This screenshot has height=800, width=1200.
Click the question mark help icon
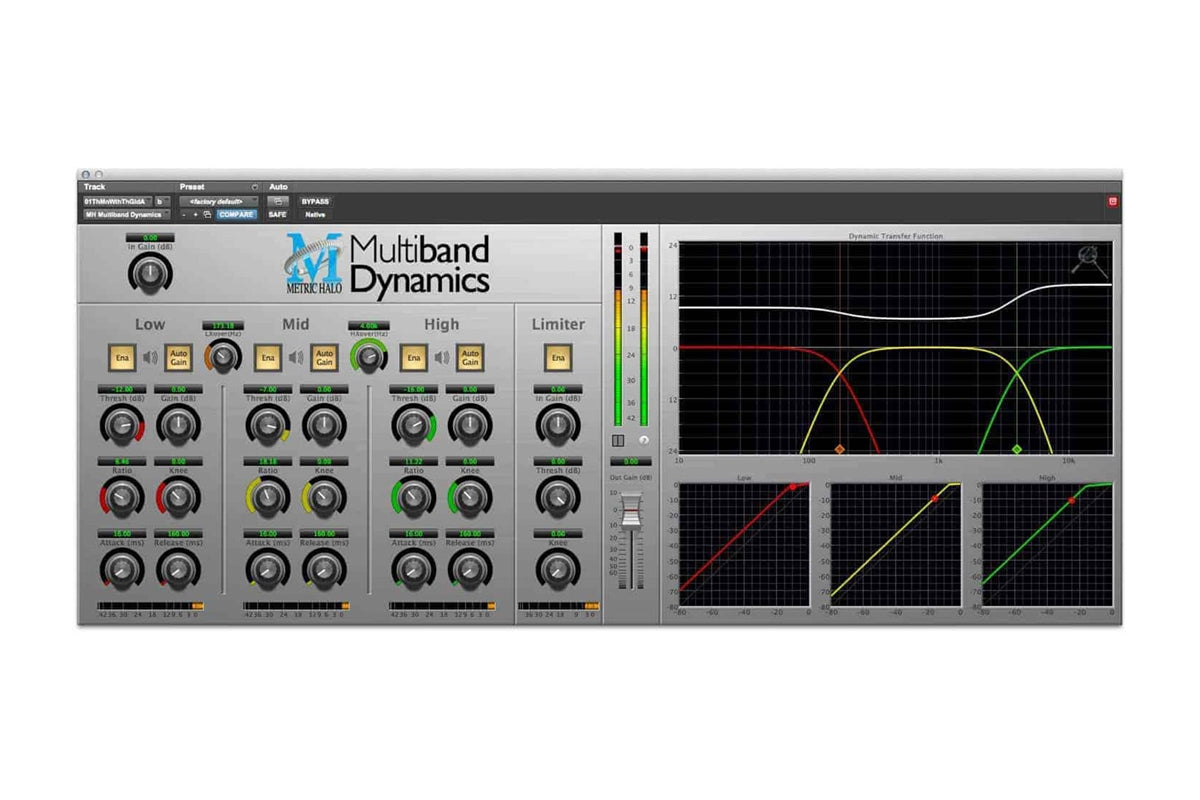click(645, 440)
